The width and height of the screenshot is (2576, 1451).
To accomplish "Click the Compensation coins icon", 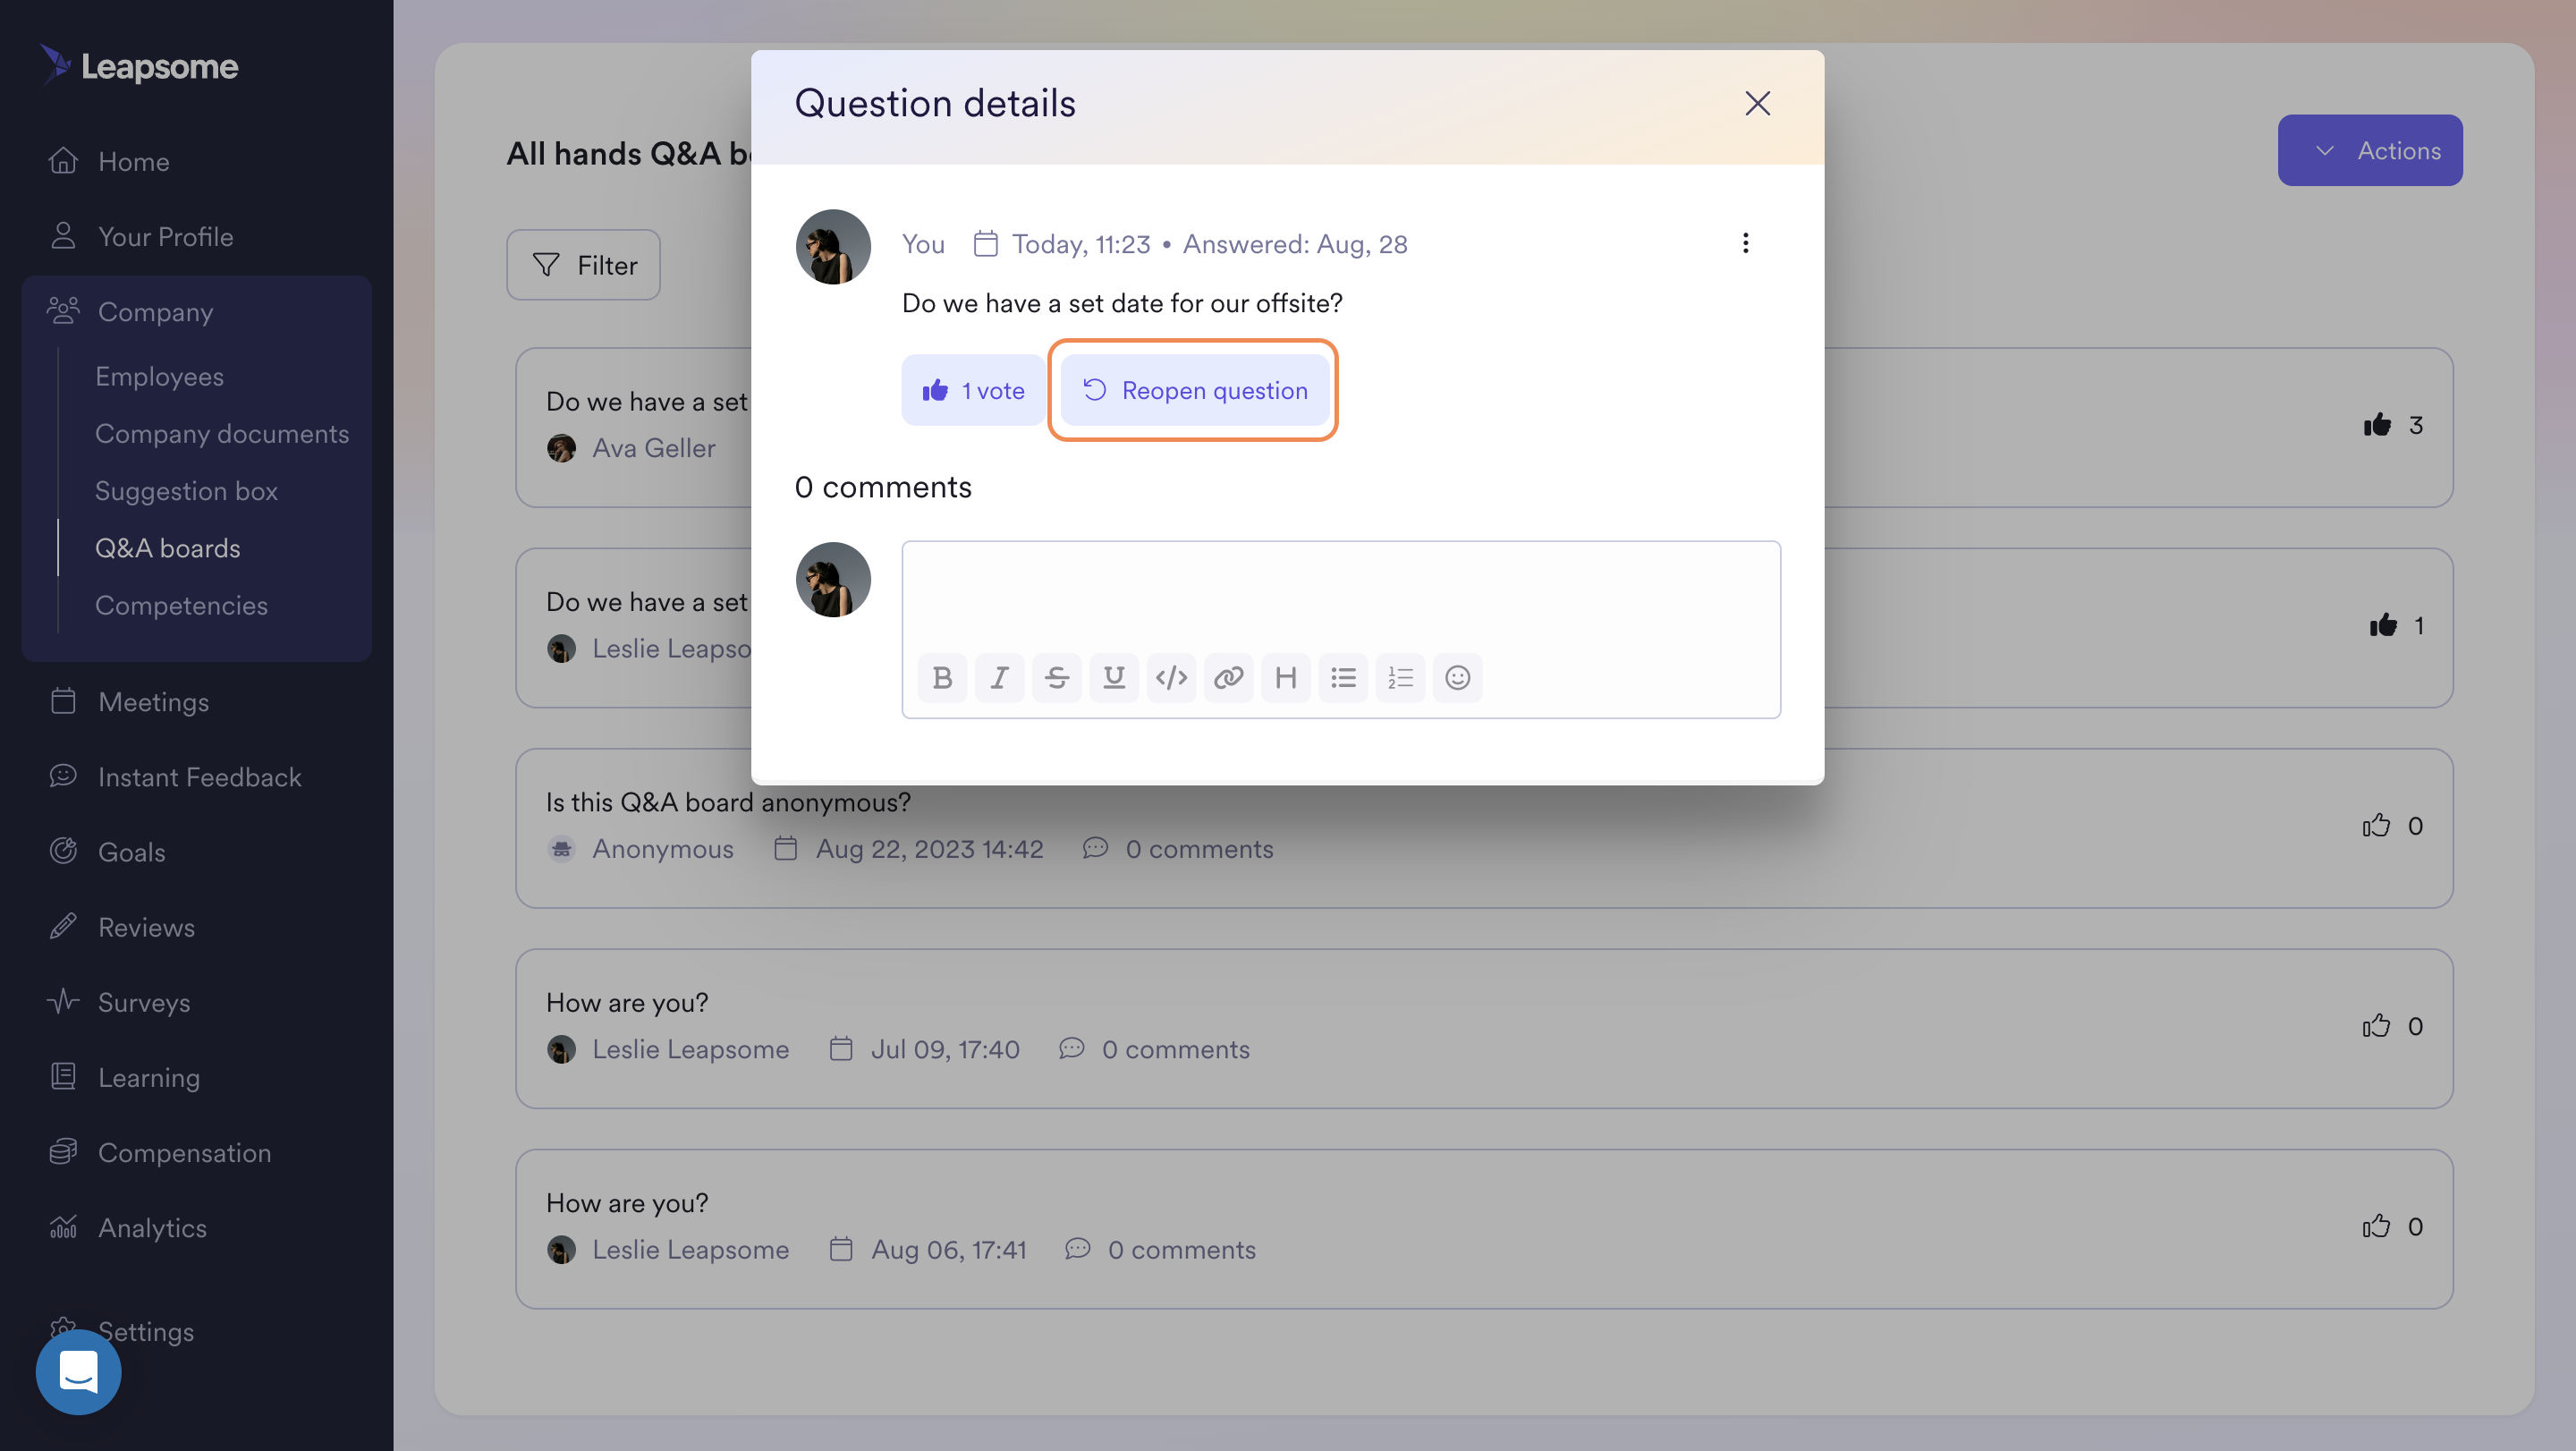I will [63, 1151].
